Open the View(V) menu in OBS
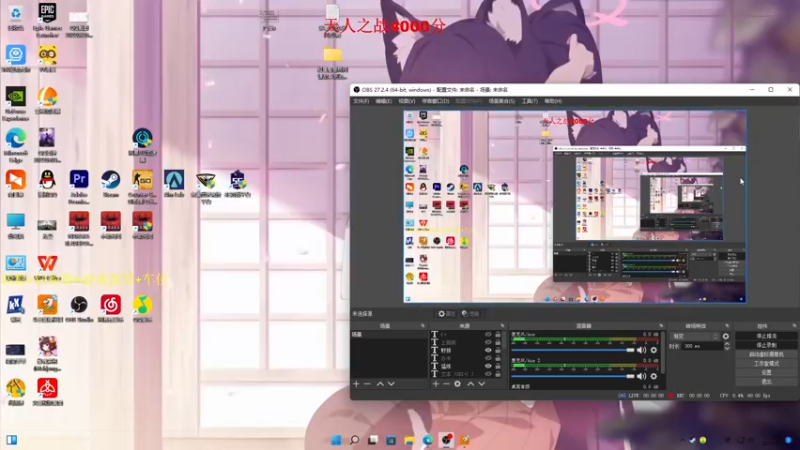 pyautogui.click(x=407, y=101)
